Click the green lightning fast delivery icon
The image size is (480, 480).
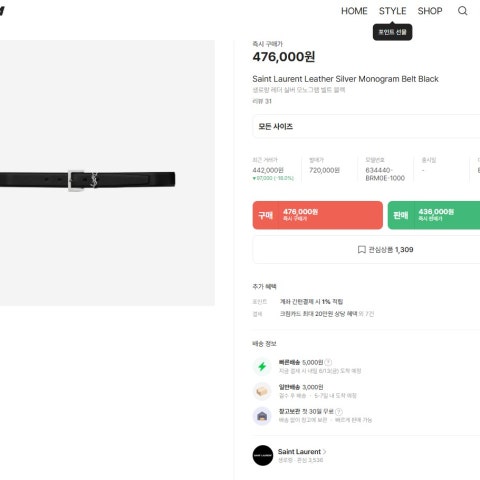click(262, 367)
